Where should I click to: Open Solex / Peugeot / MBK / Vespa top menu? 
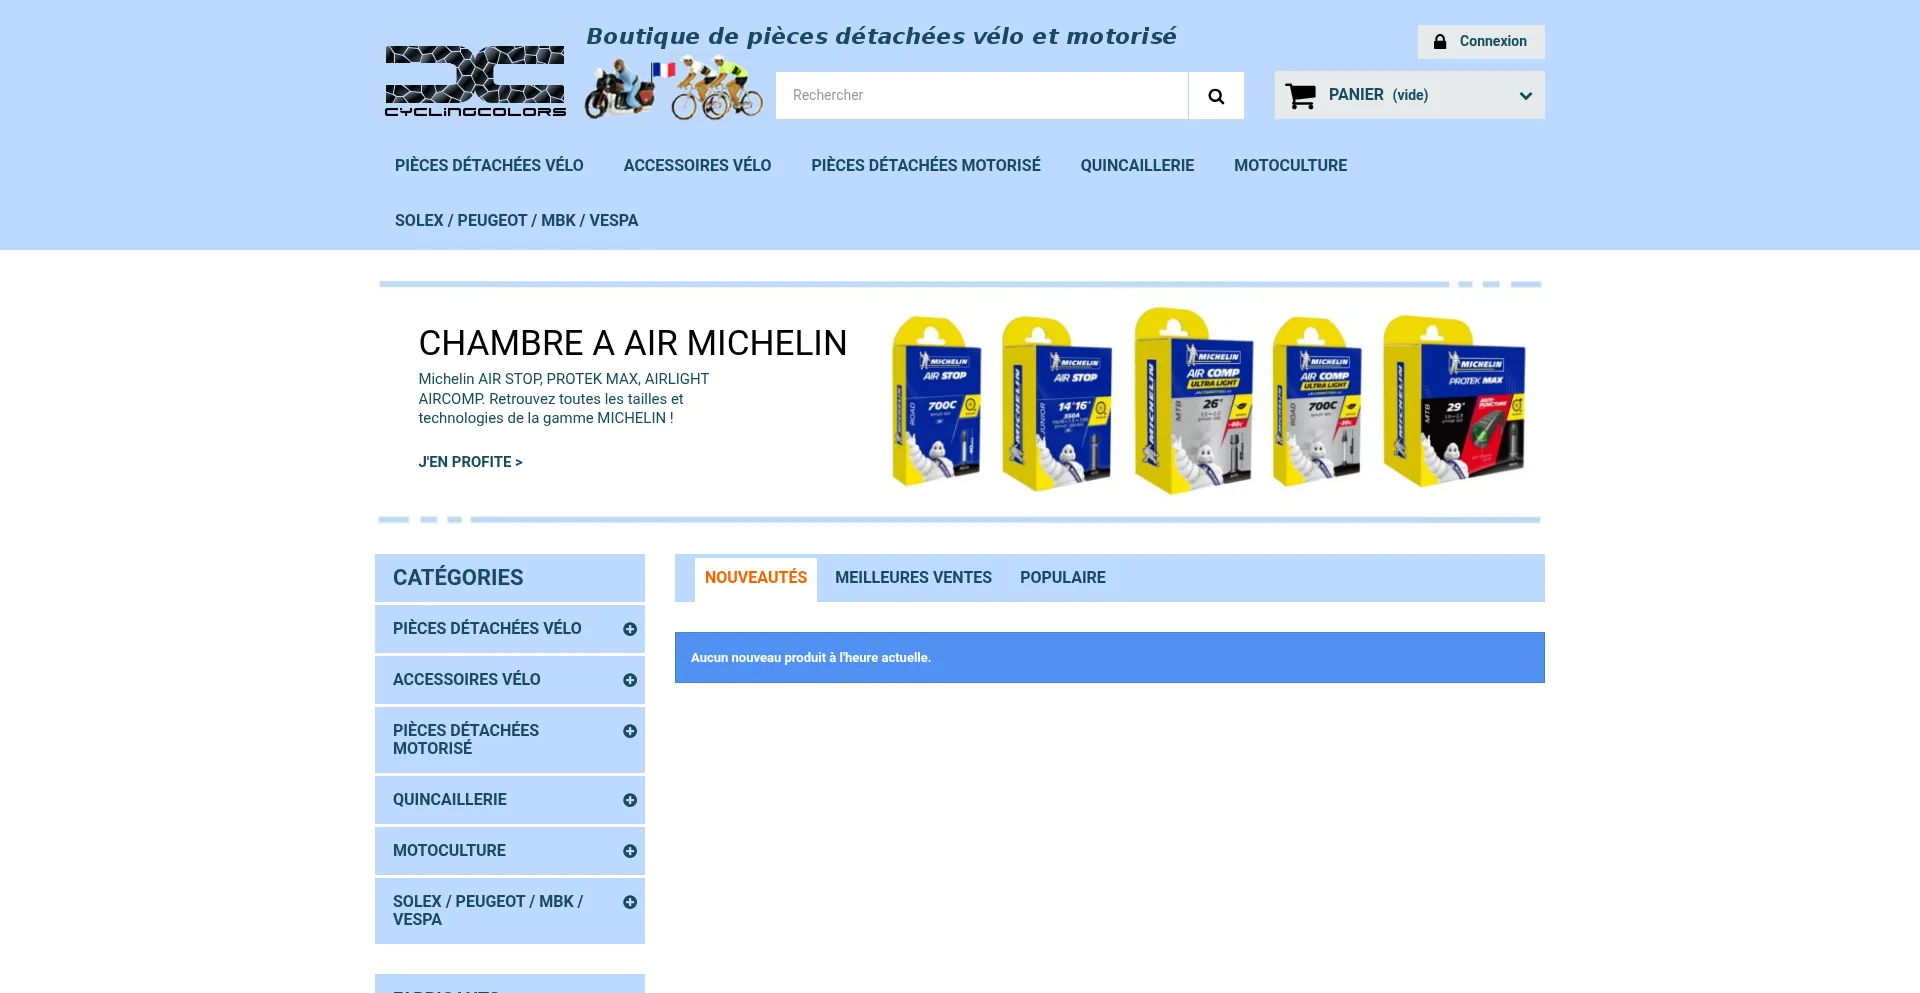coord(516,221)
